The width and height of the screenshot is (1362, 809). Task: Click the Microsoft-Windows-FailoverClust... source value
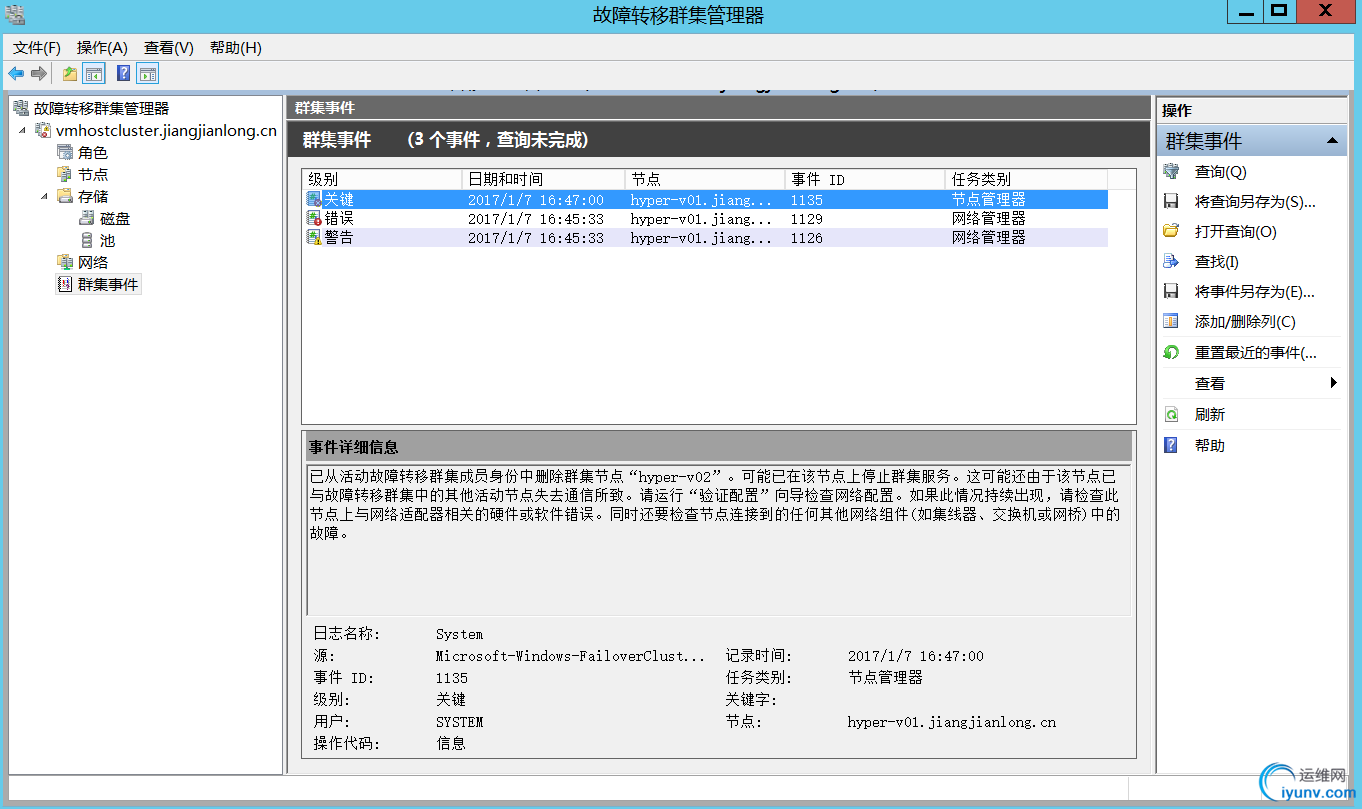click(571, 656)
